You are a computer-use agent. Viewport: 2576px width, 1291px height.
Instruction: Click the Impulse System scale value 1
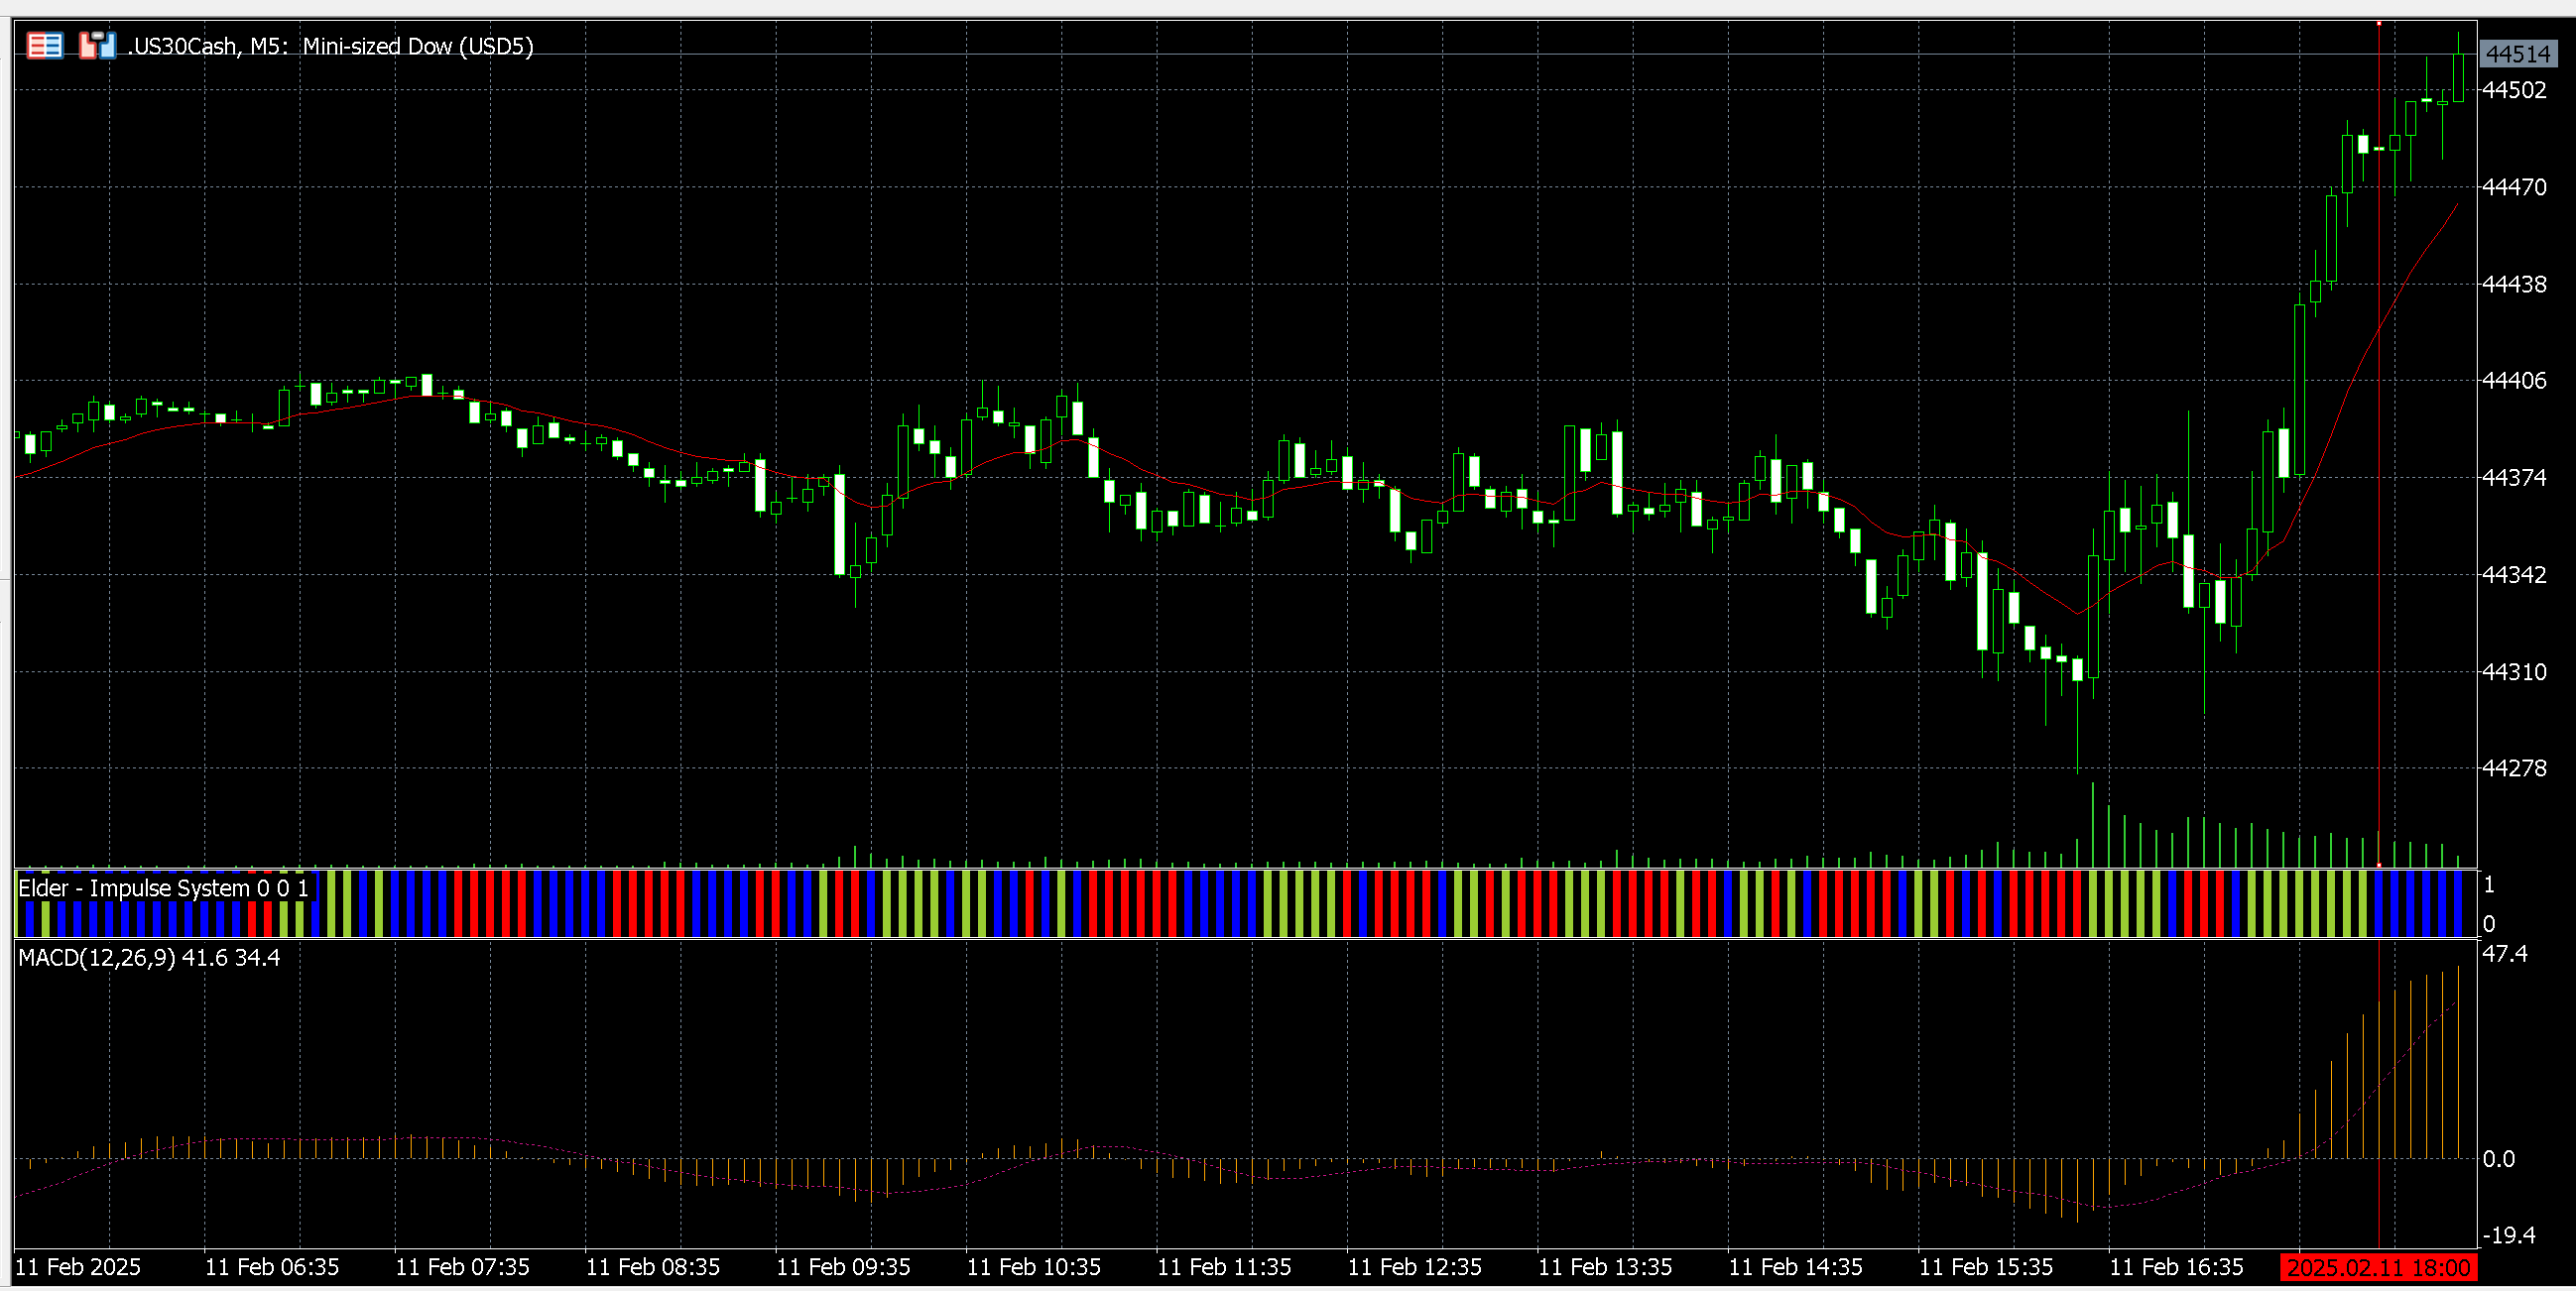pyautogui.click(x=2489, y=885)
